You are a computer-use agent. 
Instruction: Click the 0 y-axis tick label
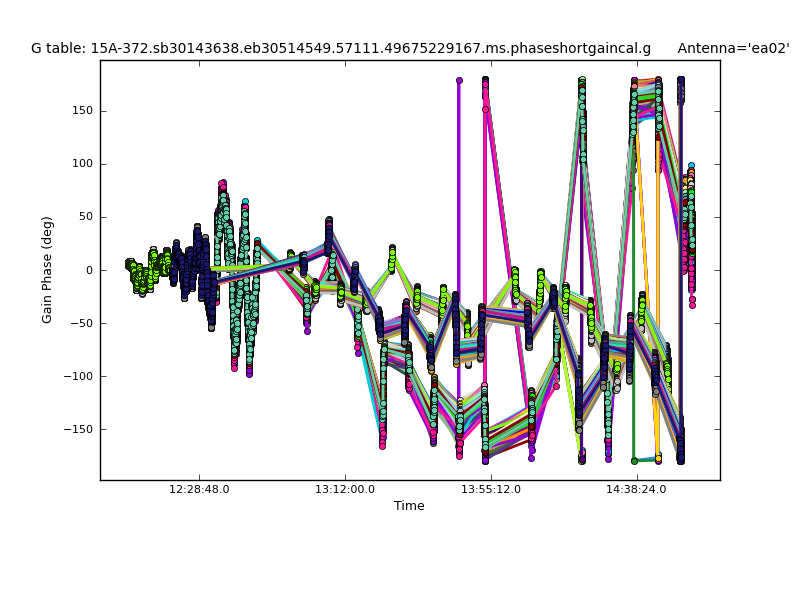pyautogui.click(x=88, y=270)
